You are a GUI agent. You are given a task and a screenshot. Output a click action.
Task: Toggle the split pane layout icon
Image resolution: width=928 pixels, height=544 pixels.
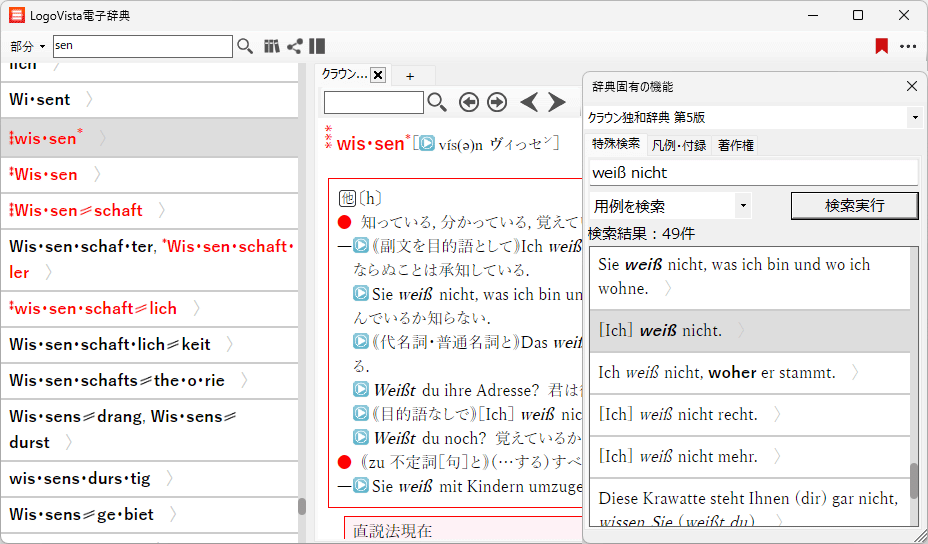tap(317, 46)
